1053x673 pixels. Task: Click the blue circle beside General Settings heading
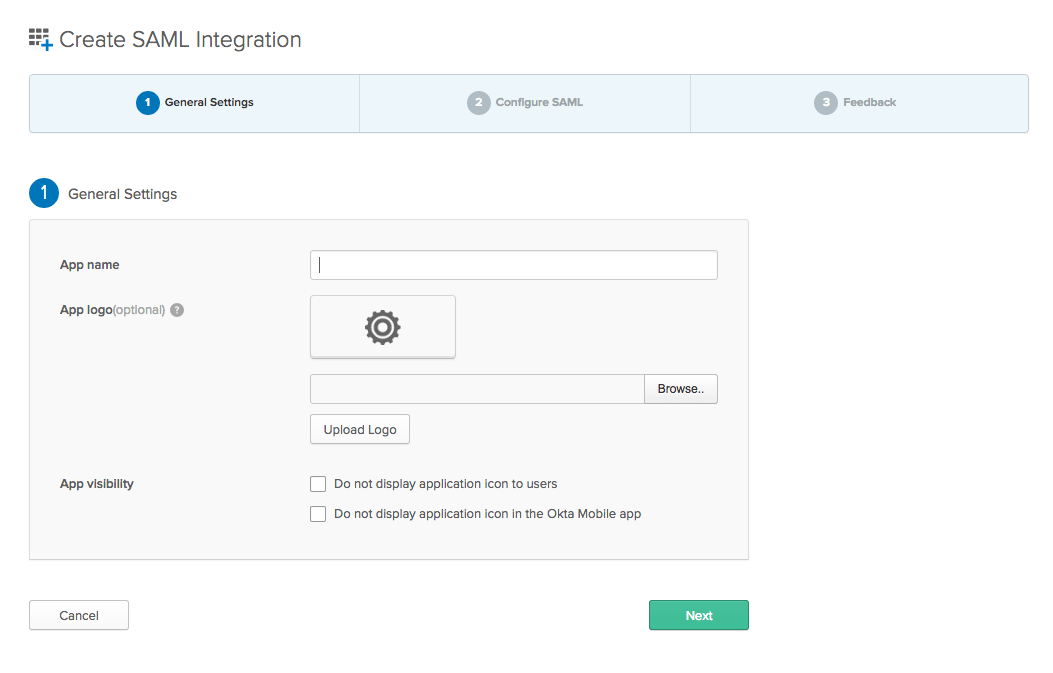(44, 193)
